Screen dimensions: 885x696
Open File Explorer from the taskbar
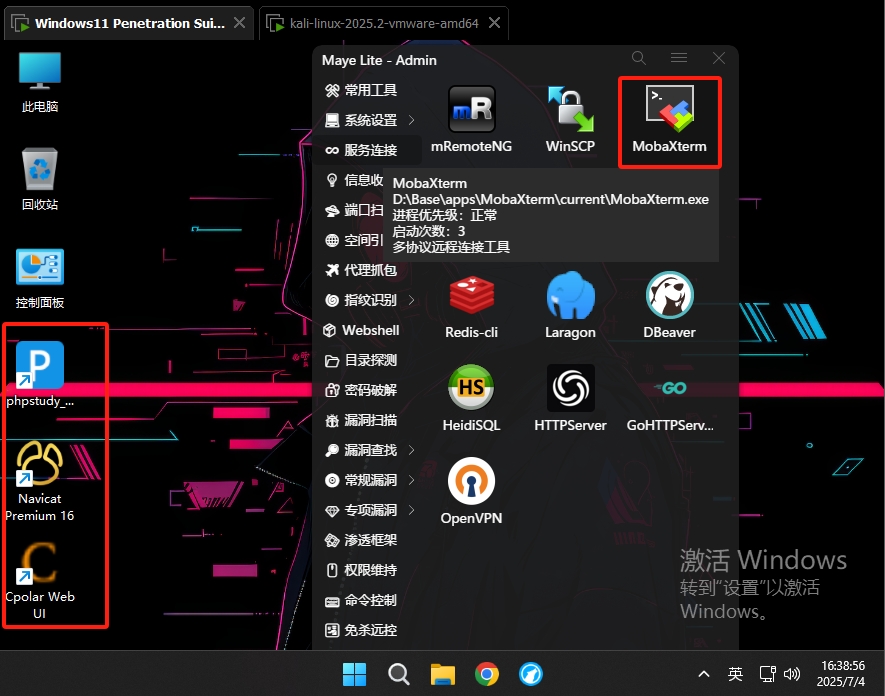click(442, 674)
